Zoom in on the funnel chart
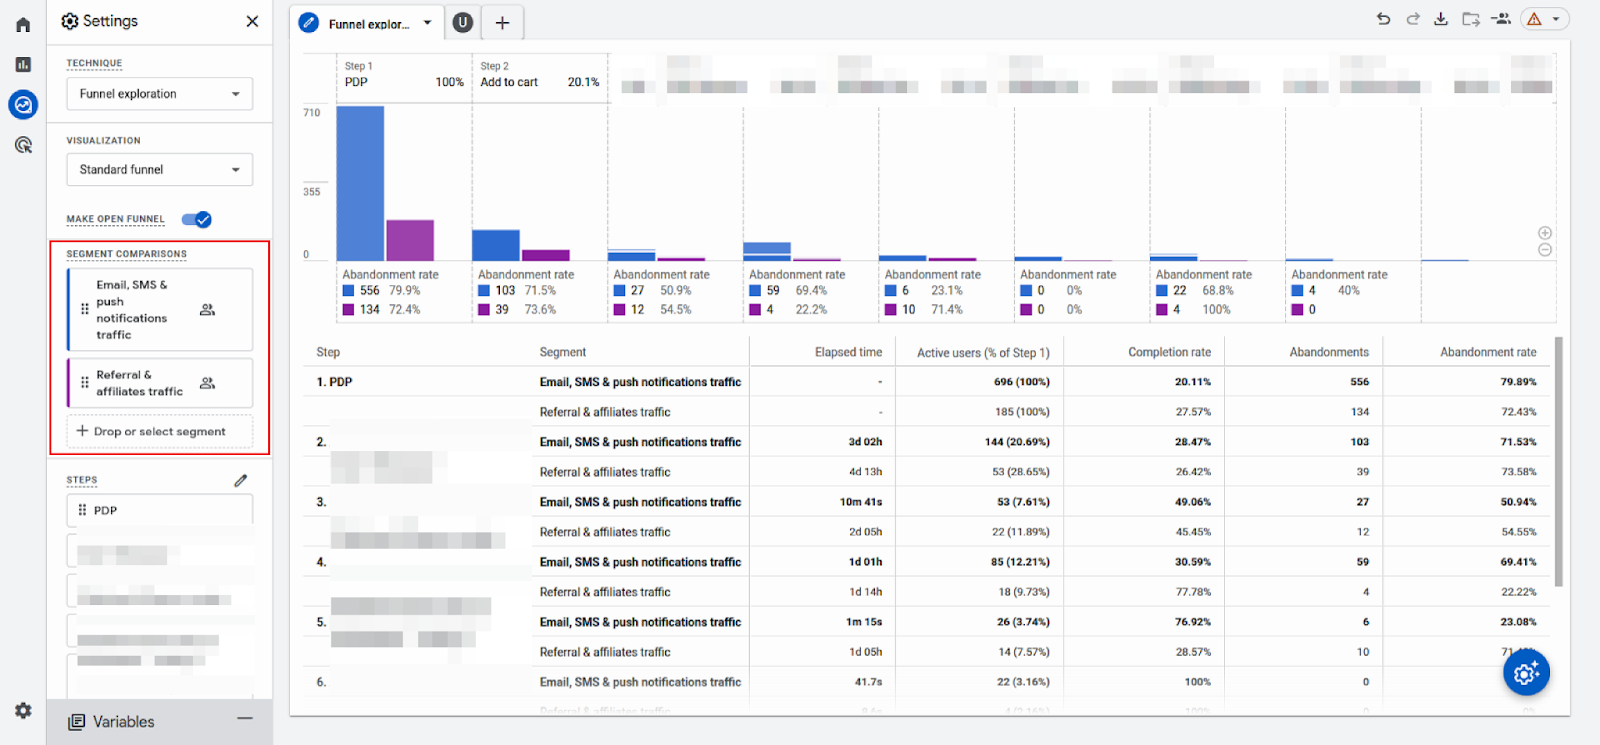Viewport: 1600px width, 745px height. (1544, 233)
